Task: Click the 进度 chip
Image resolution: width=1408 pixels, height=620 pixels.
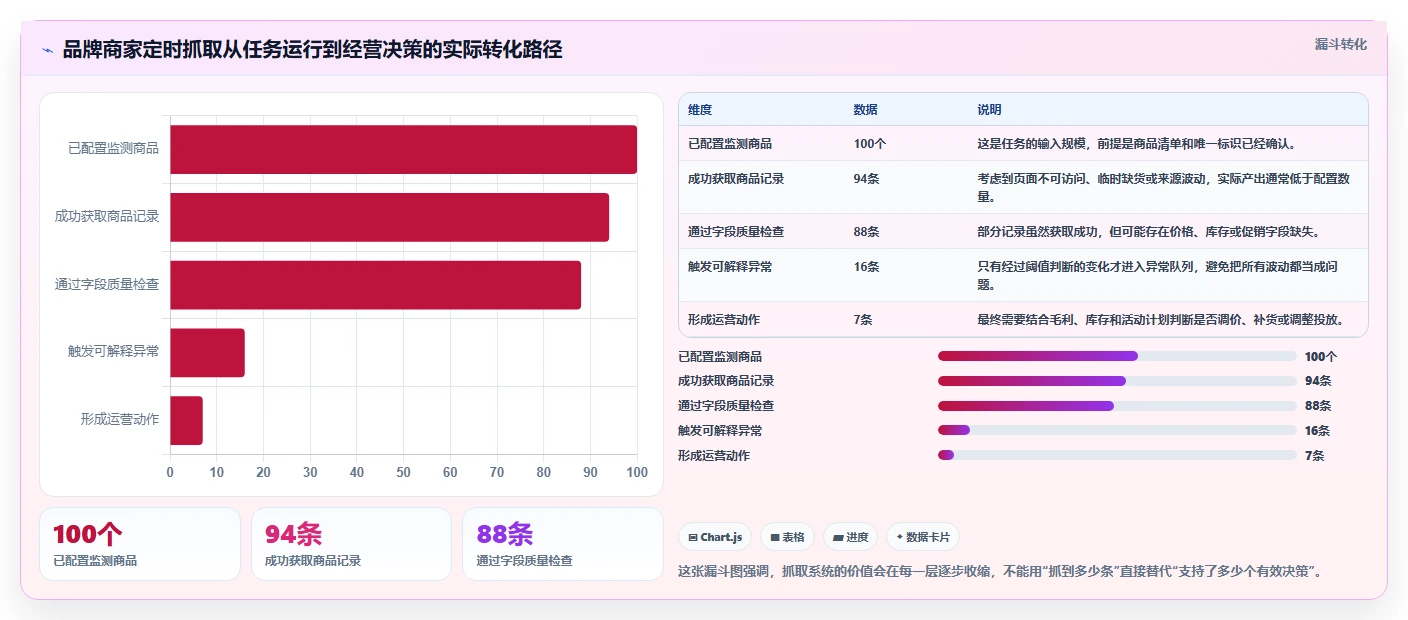Action: 850,537
